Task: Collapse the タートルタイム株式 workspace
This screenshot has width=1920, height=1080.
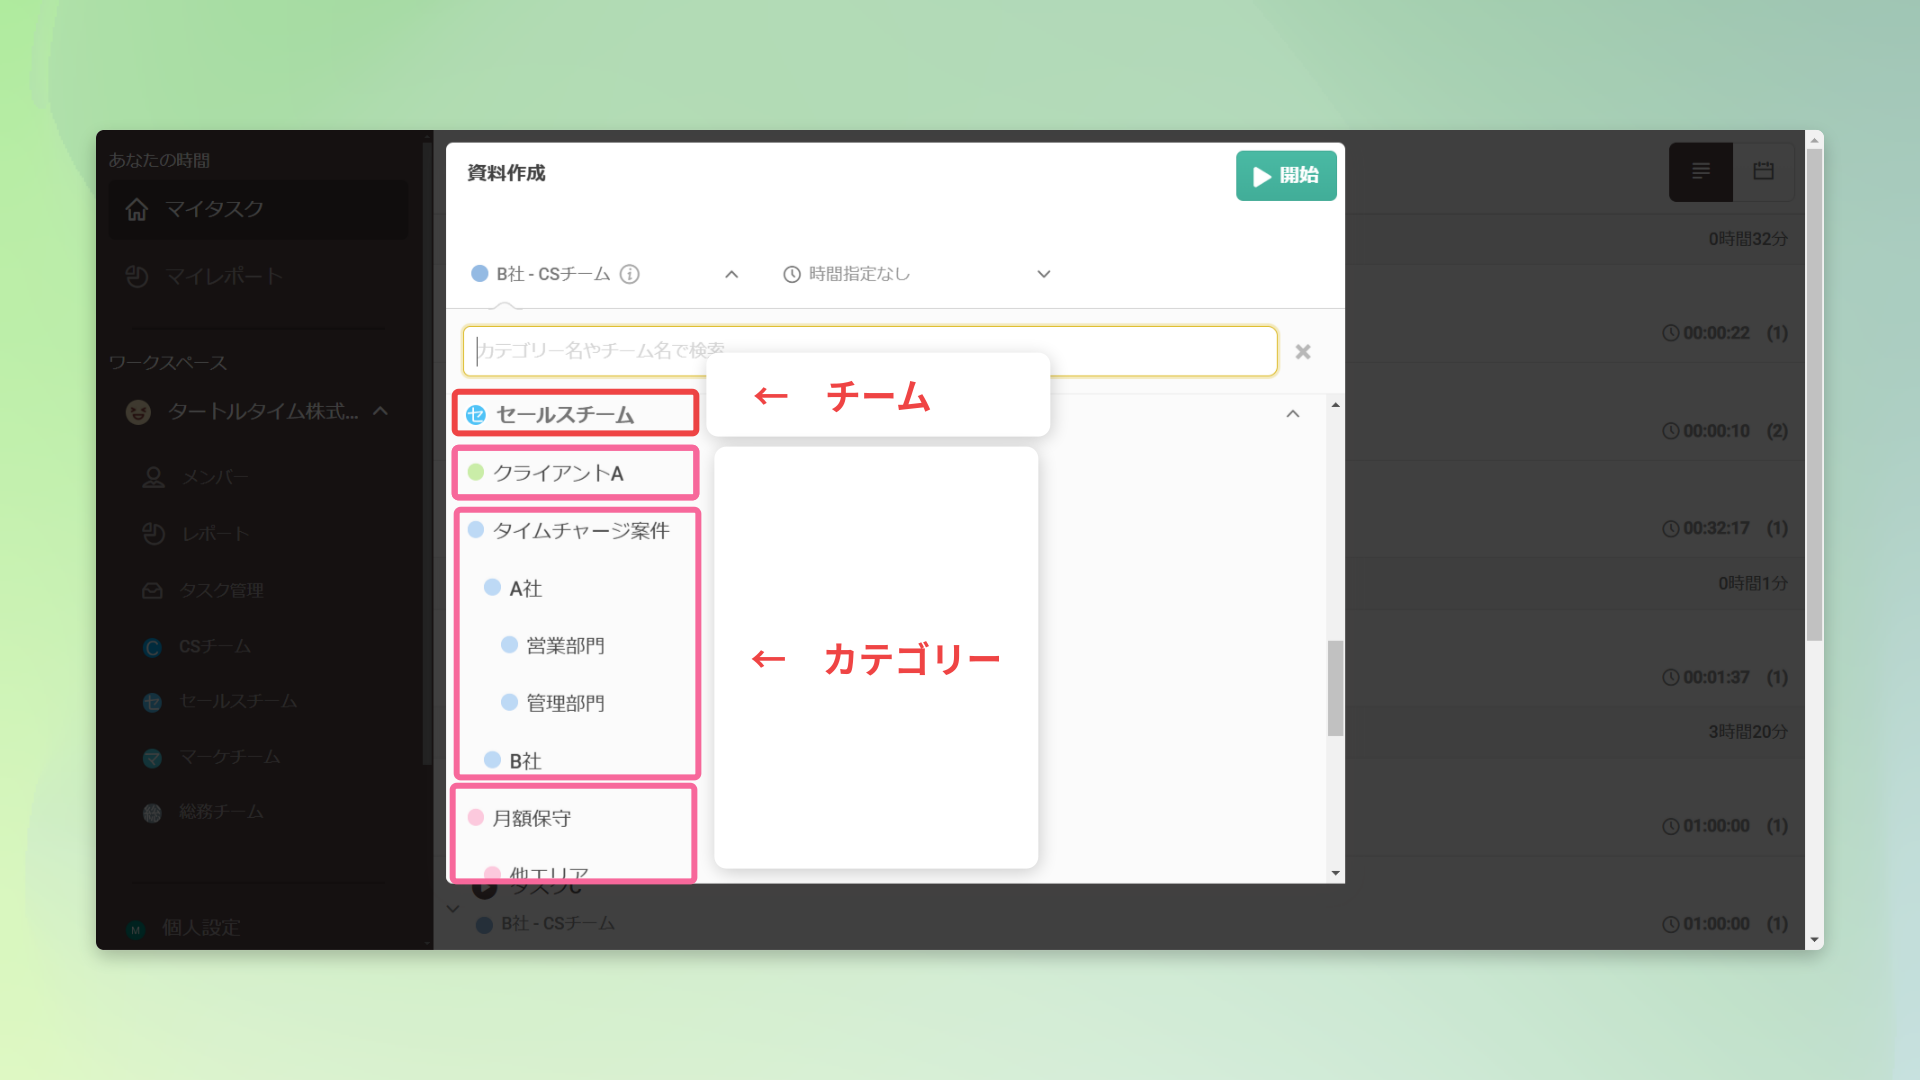Action: [x=381, y=411]
